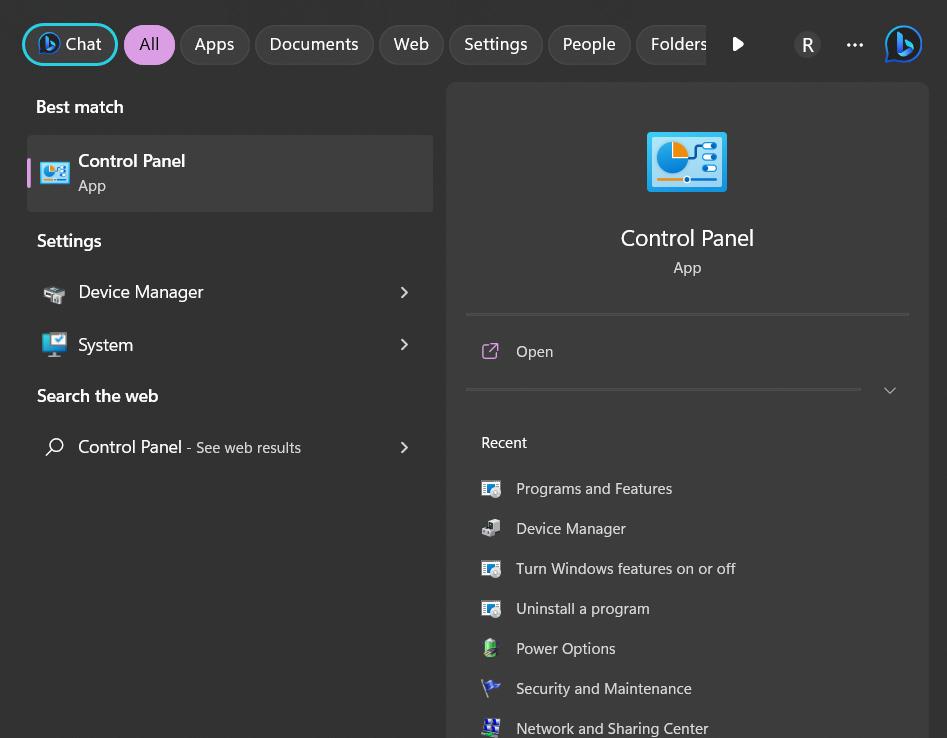The height and width of the screenshot is (738, 947).
Task: Click the Control Panel title in the preview pane
Action: (687, 239)
